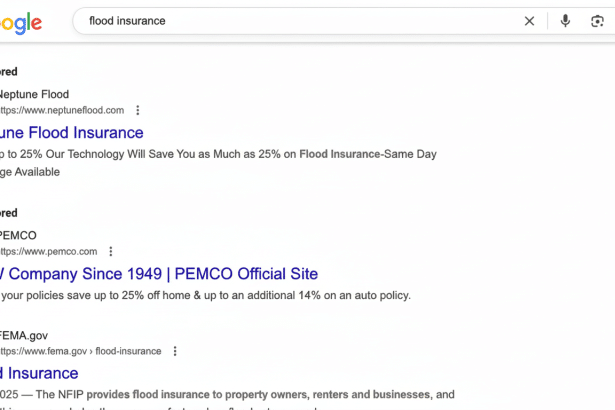Open the FEMA Flood Insurance result title
615x410 pixels.
coord(39,373)
